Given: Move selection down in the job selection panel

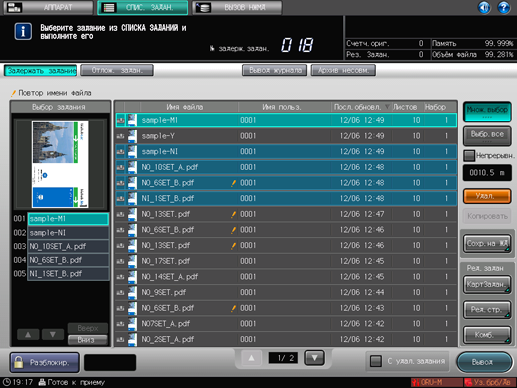Looking at the screenshot, I should point(53,334).
